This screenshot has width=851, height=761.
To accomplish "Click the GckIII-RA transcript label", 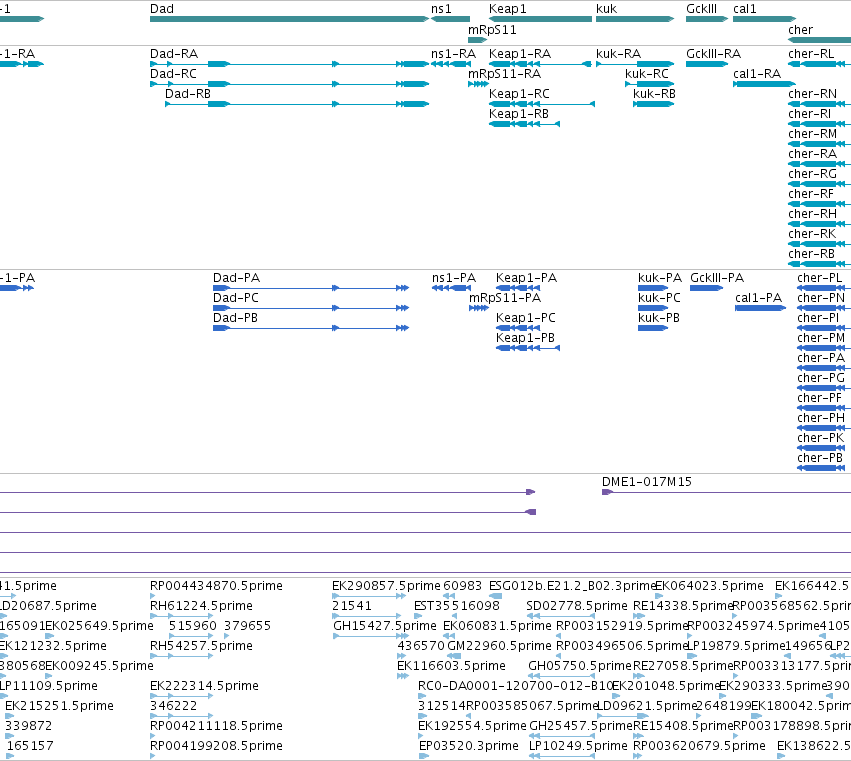I will pos(714,54).
